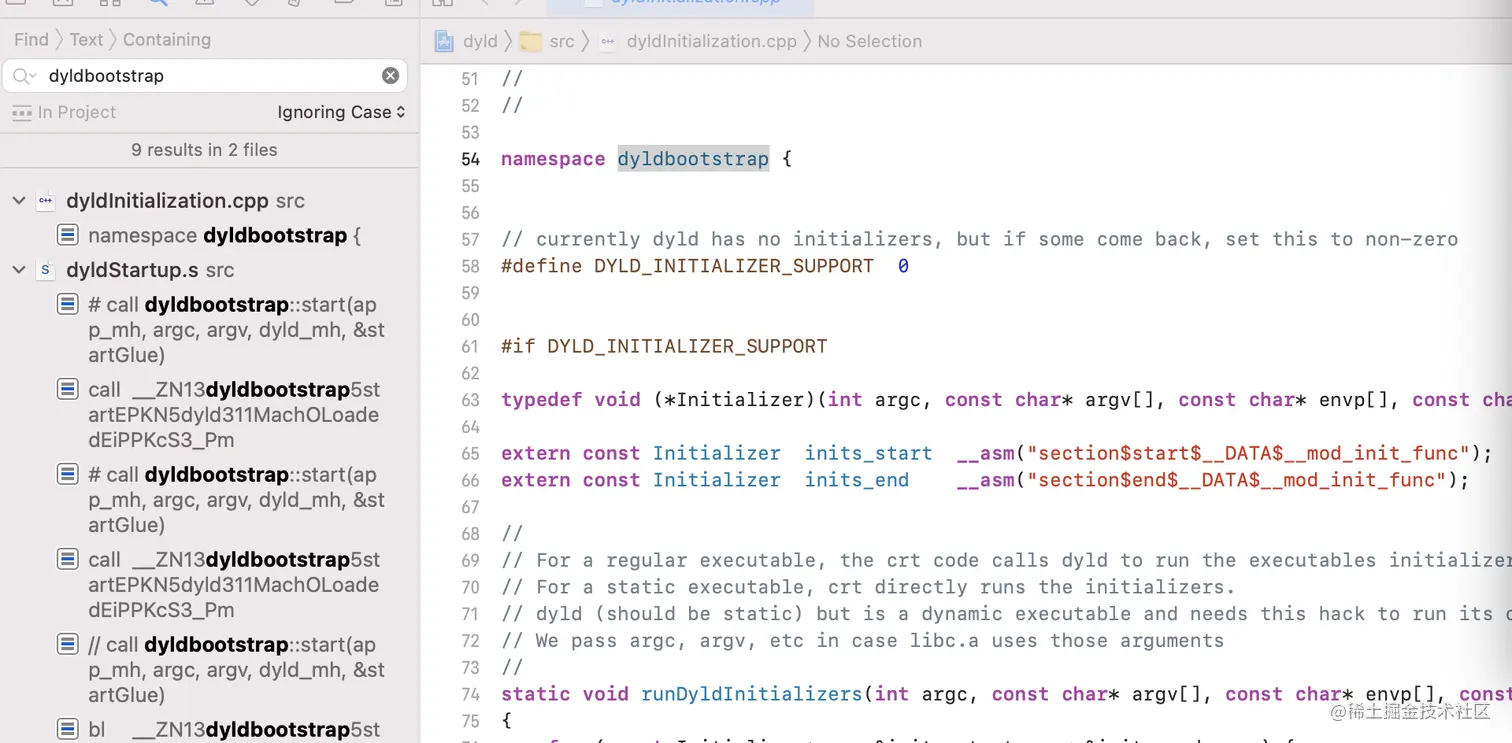Click the '9 results in 2 files' summary
The image size is (1512, 743).
pos(204,150)
